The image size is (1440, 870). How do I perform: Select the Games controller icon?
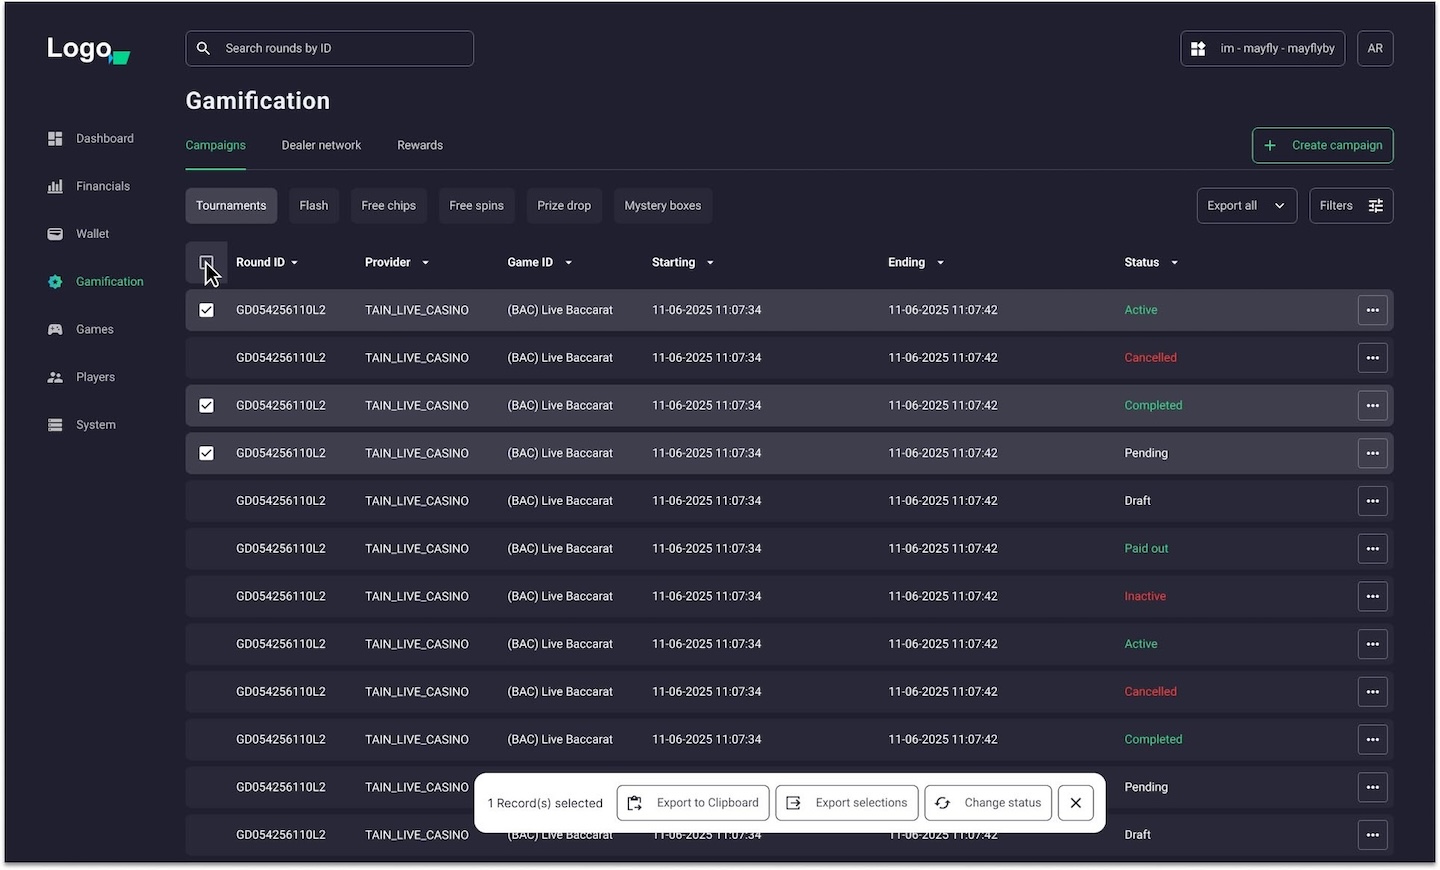(55, 330)
